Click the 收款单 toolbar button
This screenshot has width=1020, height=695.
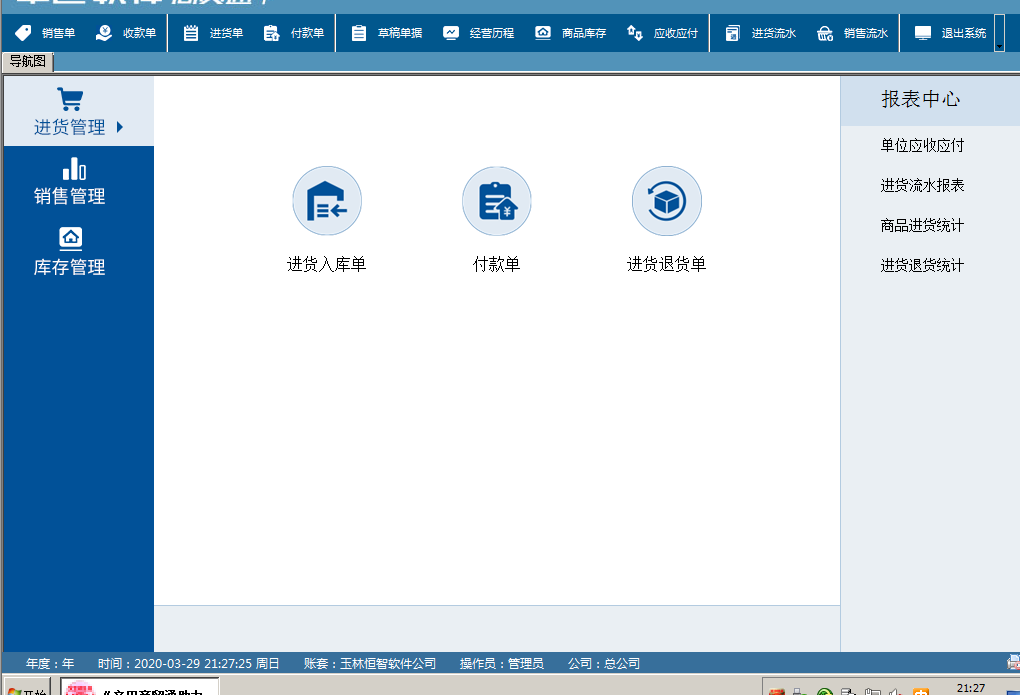pyautogui.click(x=127, y=33)
